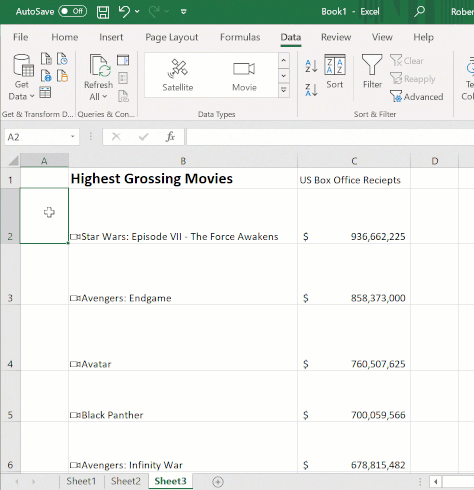The width and height of the screenshot is (474, 490).
Task: Click the Highest Grossing Movies title cell
Action: coord(183,178)
